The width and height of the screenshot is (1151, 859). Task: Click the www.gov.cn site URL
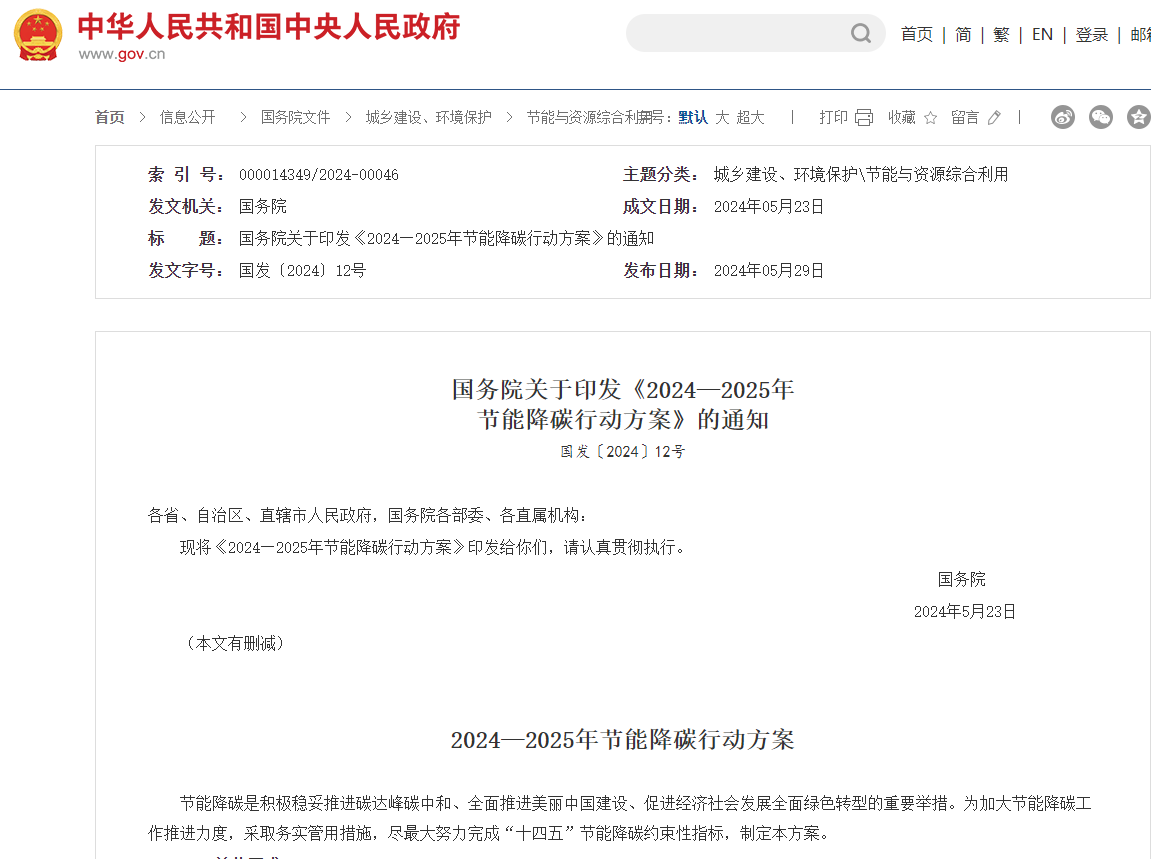point(122,54)
